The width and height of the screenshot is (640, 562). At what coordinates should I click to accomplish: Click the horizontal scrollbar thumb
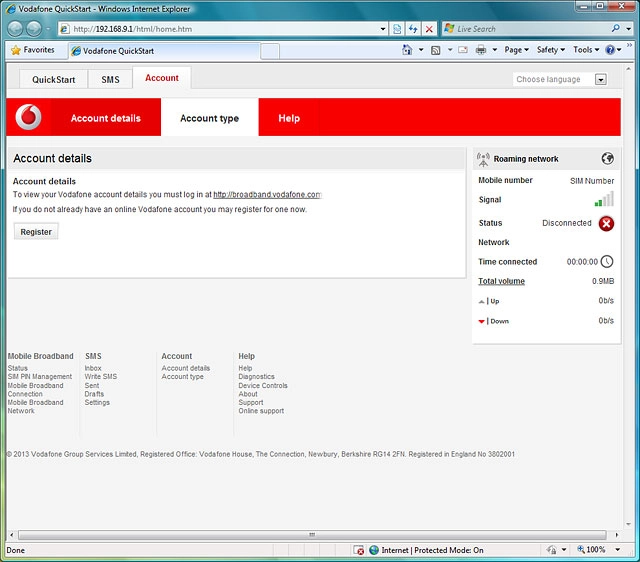click(312, 534)
